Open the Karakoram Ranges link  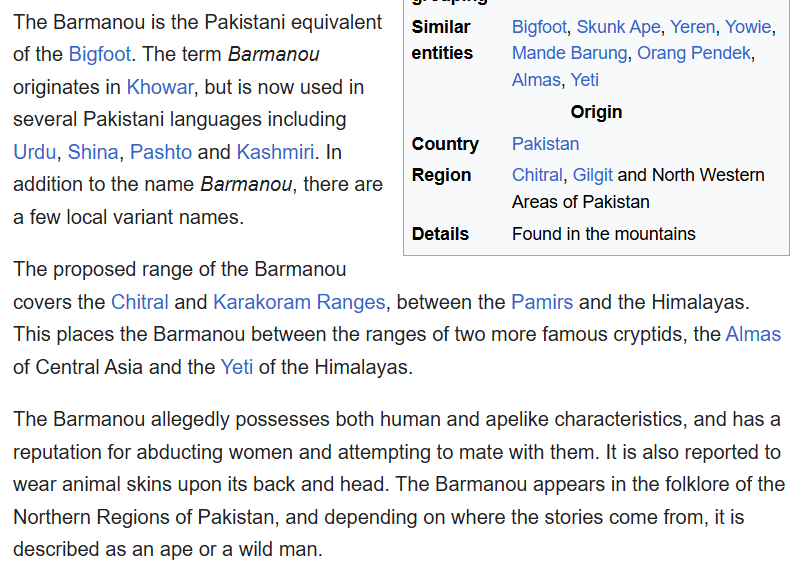[x=299, y=302]
